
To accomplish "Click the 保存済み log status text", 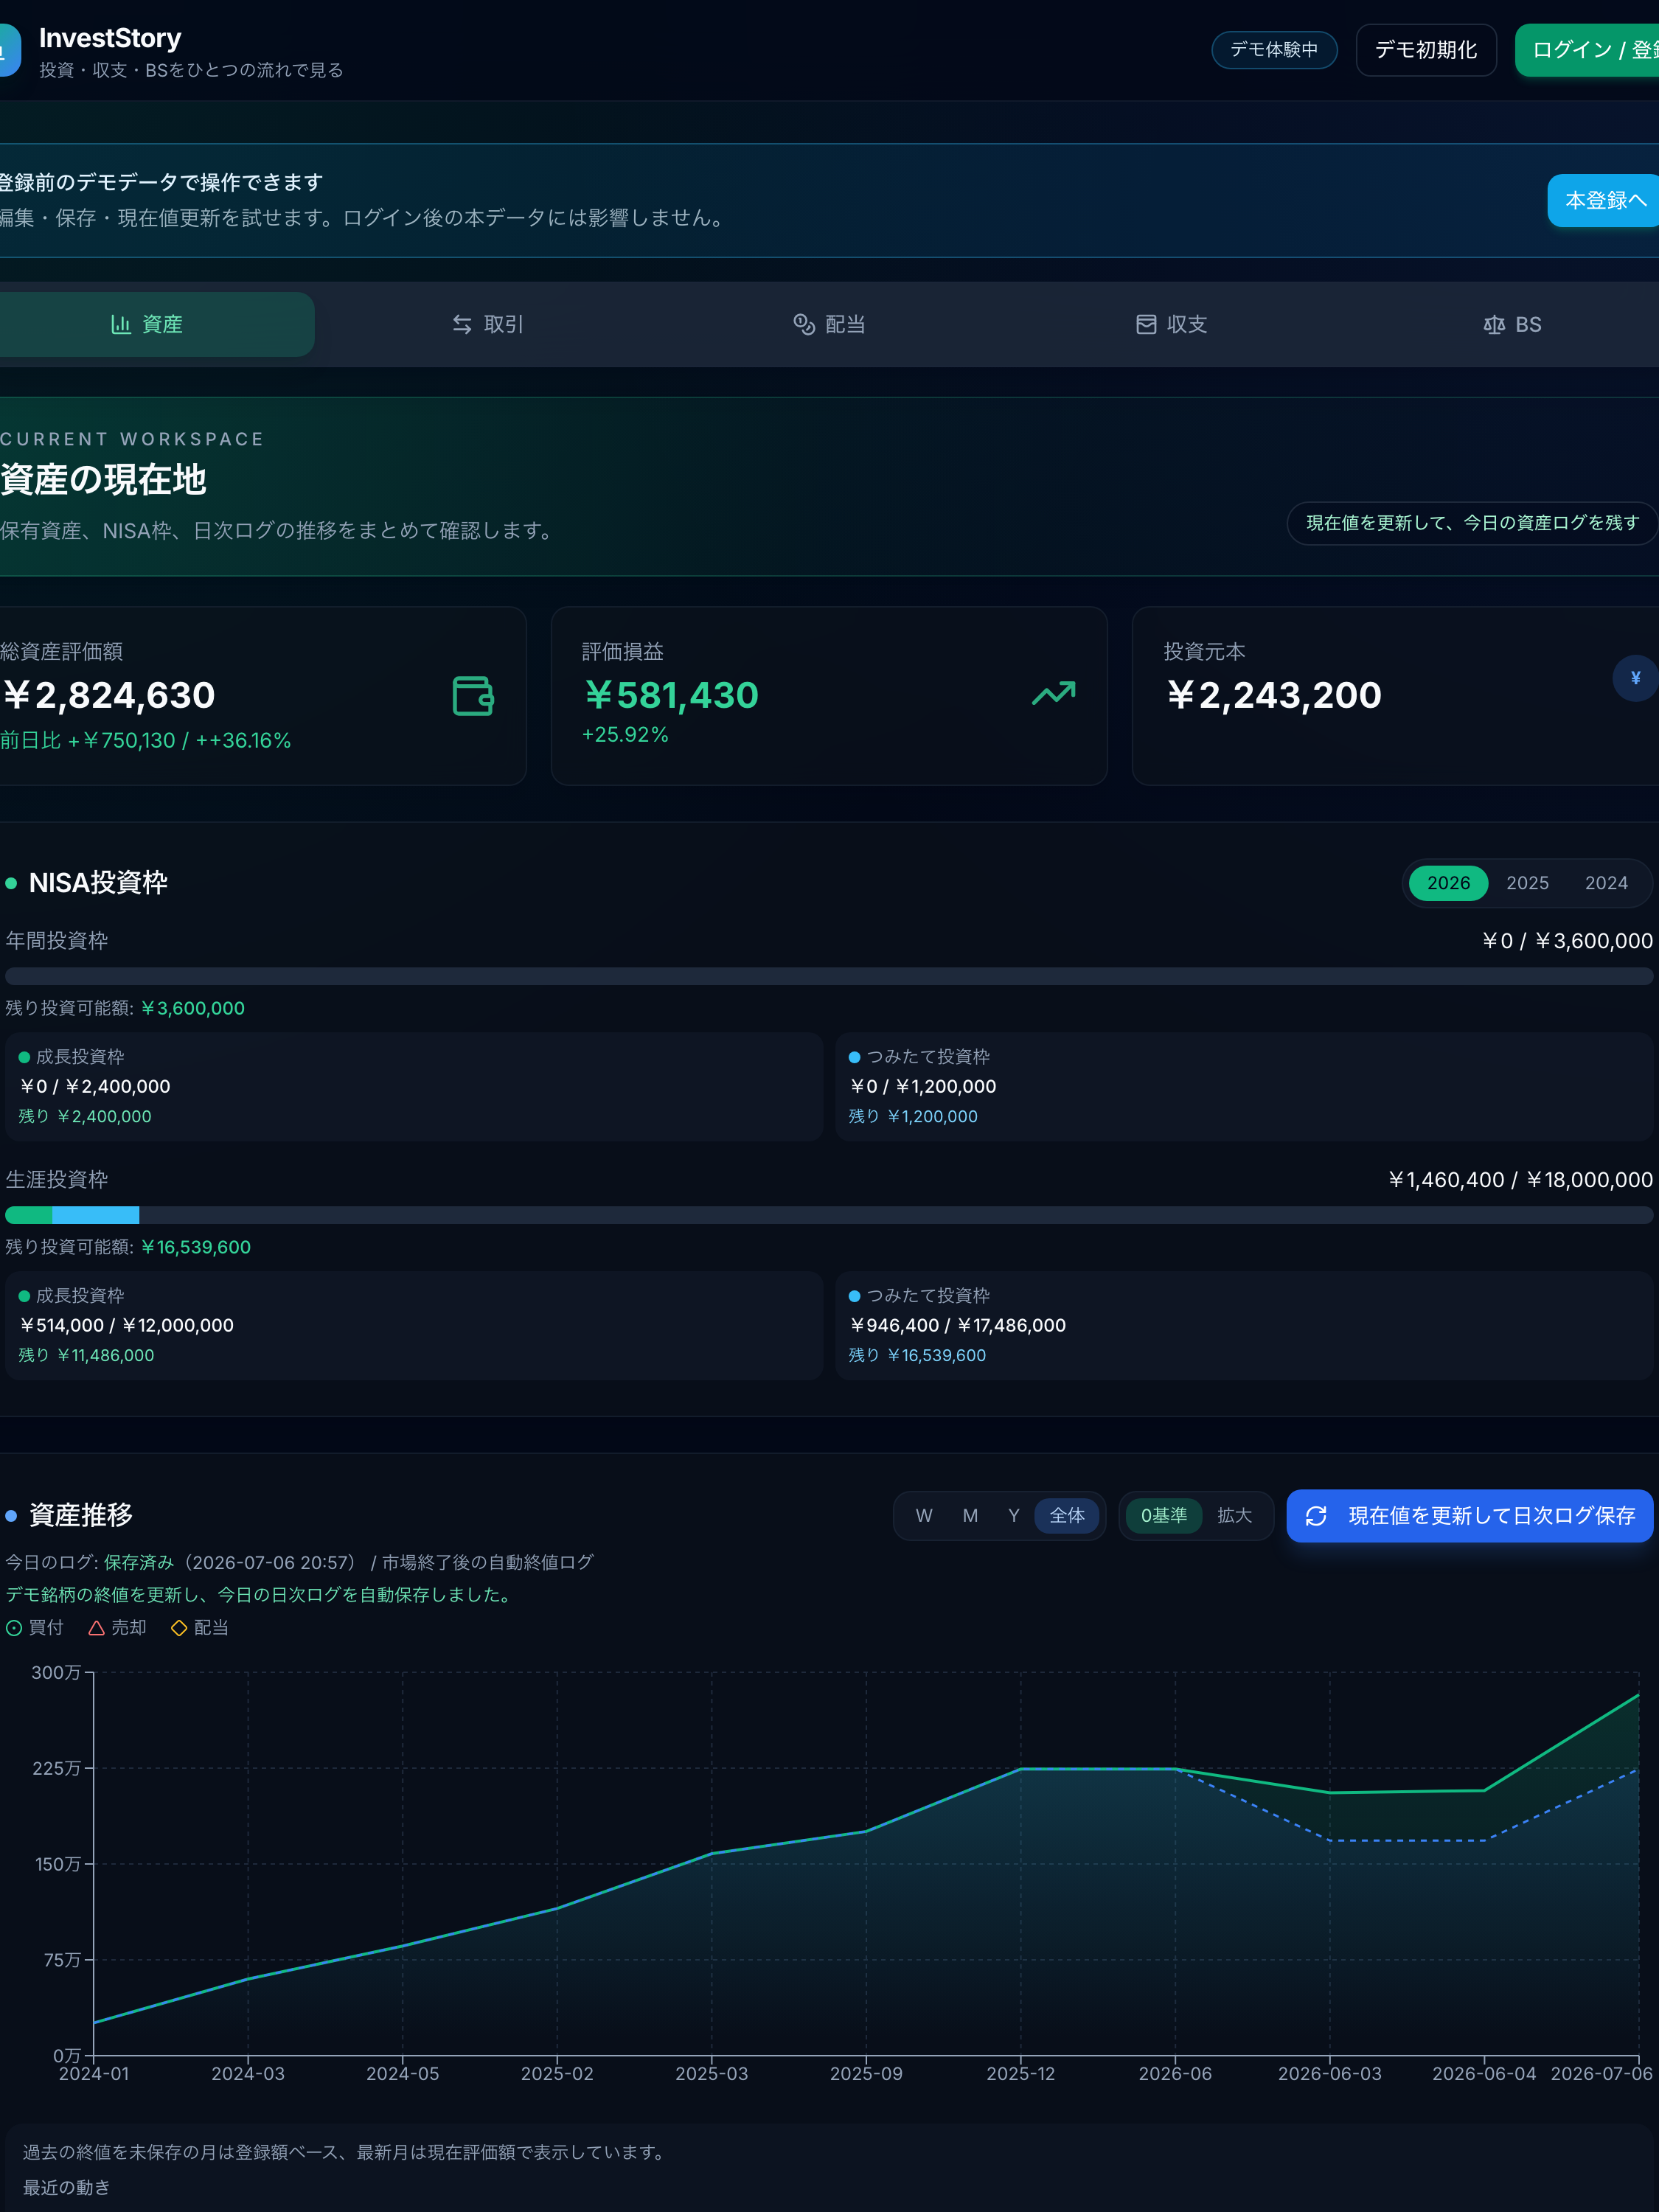I will [x=139, y=1563].
